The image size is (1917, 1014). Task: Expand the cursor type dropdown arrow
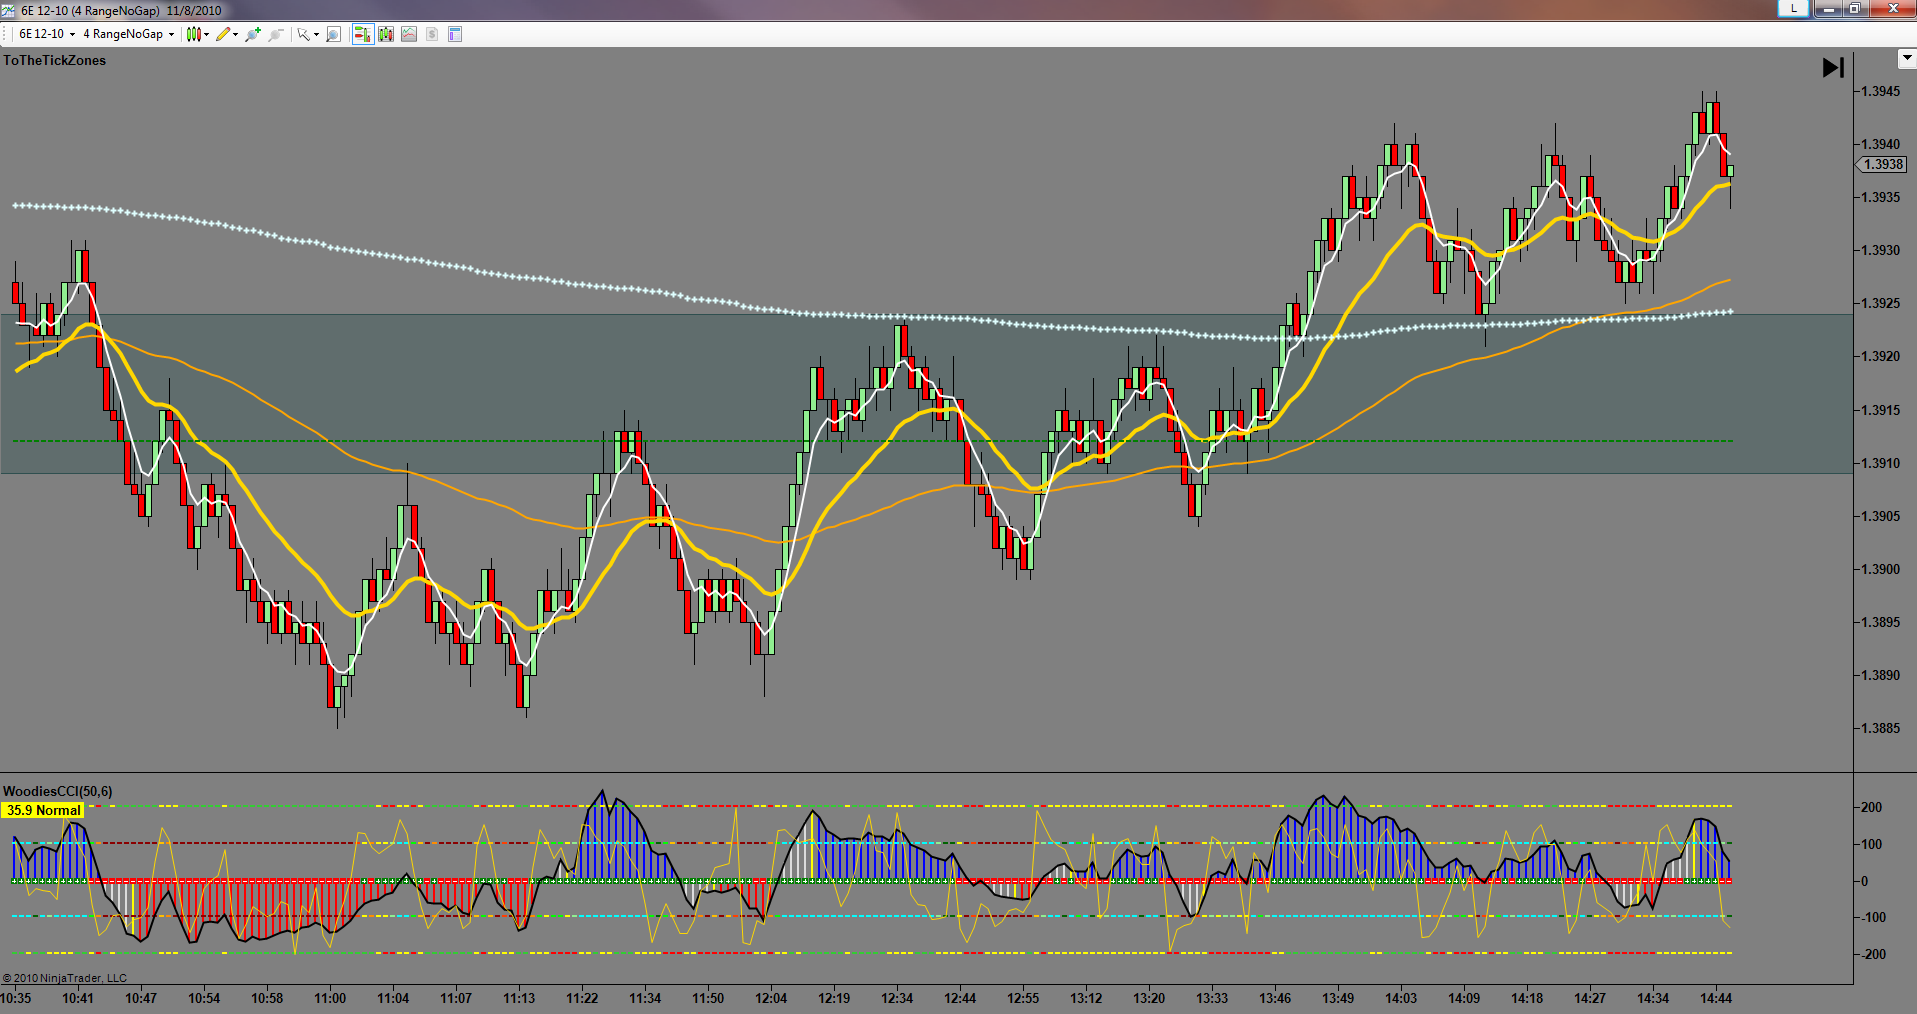tap(316, 35)
